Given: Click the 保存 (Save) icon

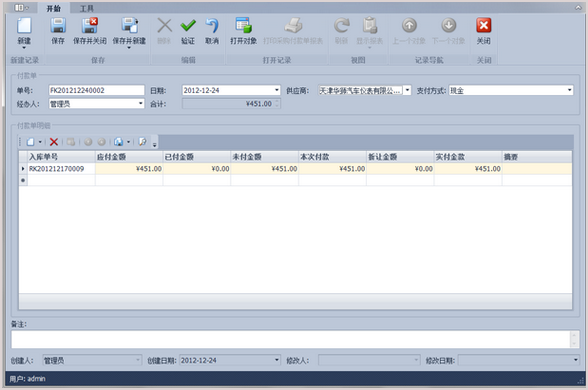Looking at the screenshot, I should click(58, 26).
